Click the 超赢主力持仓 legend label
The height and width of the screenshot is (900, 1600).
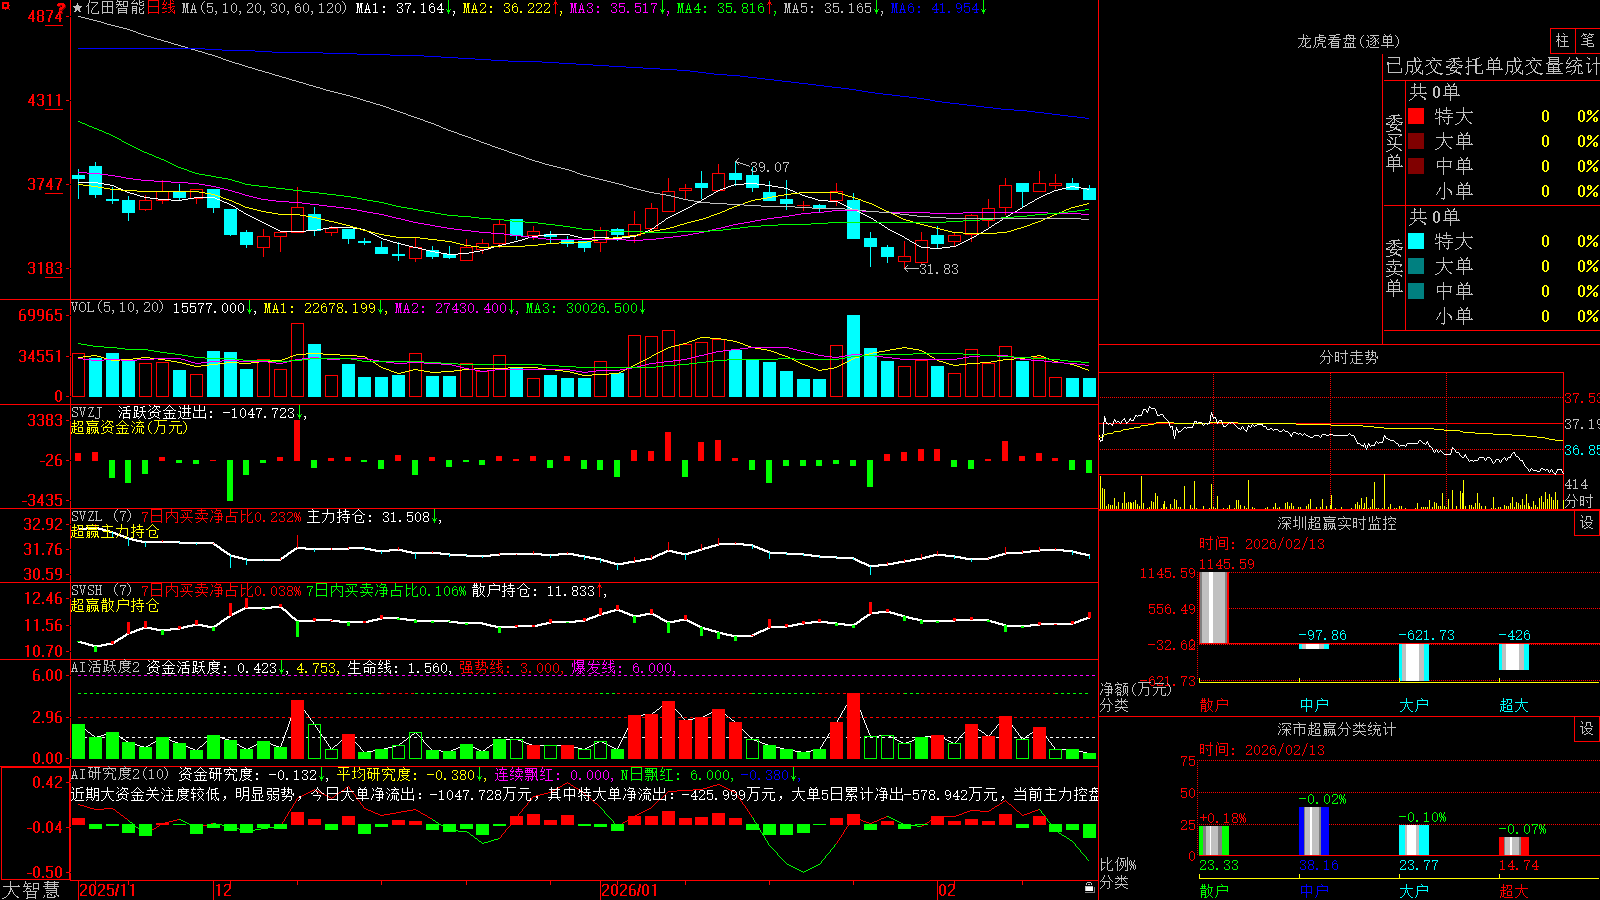[115, 531]
